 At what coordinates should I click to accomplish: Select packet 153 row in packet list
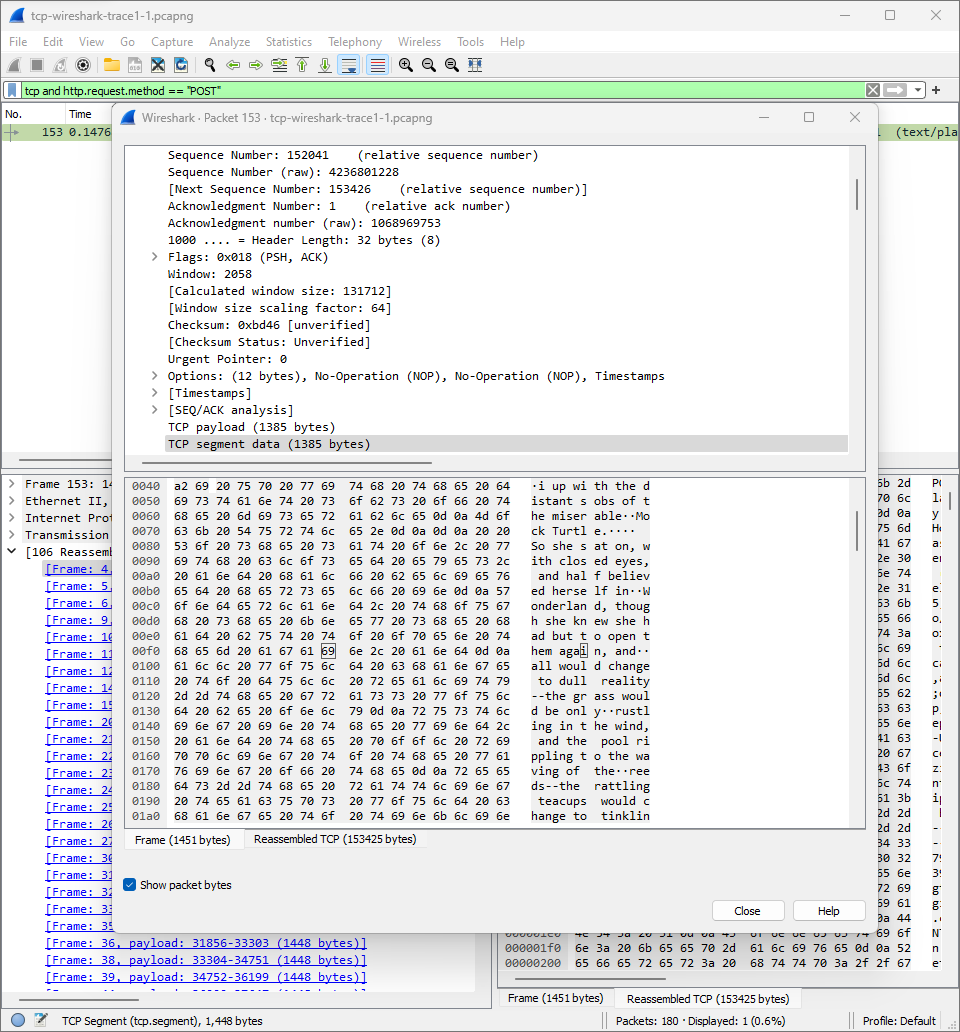click(57, 132)
